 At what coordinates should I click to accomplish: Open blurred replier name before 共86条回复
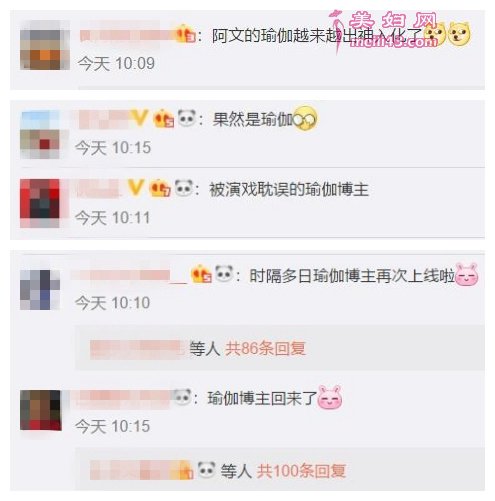(136, 349)
